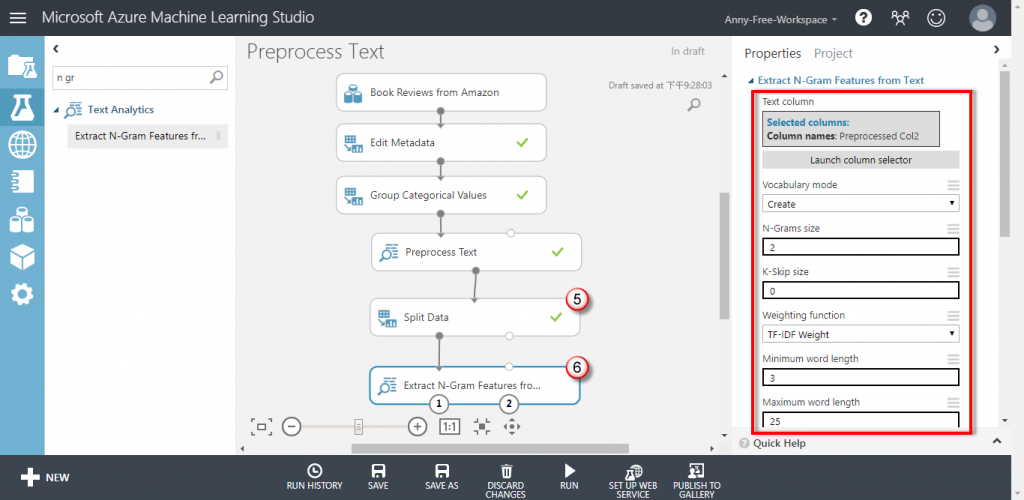Click Vocabulary mode parameter menu icon
Image resolution: width=1024 pixels, height=500 pixels.
(x=953, y=185)
